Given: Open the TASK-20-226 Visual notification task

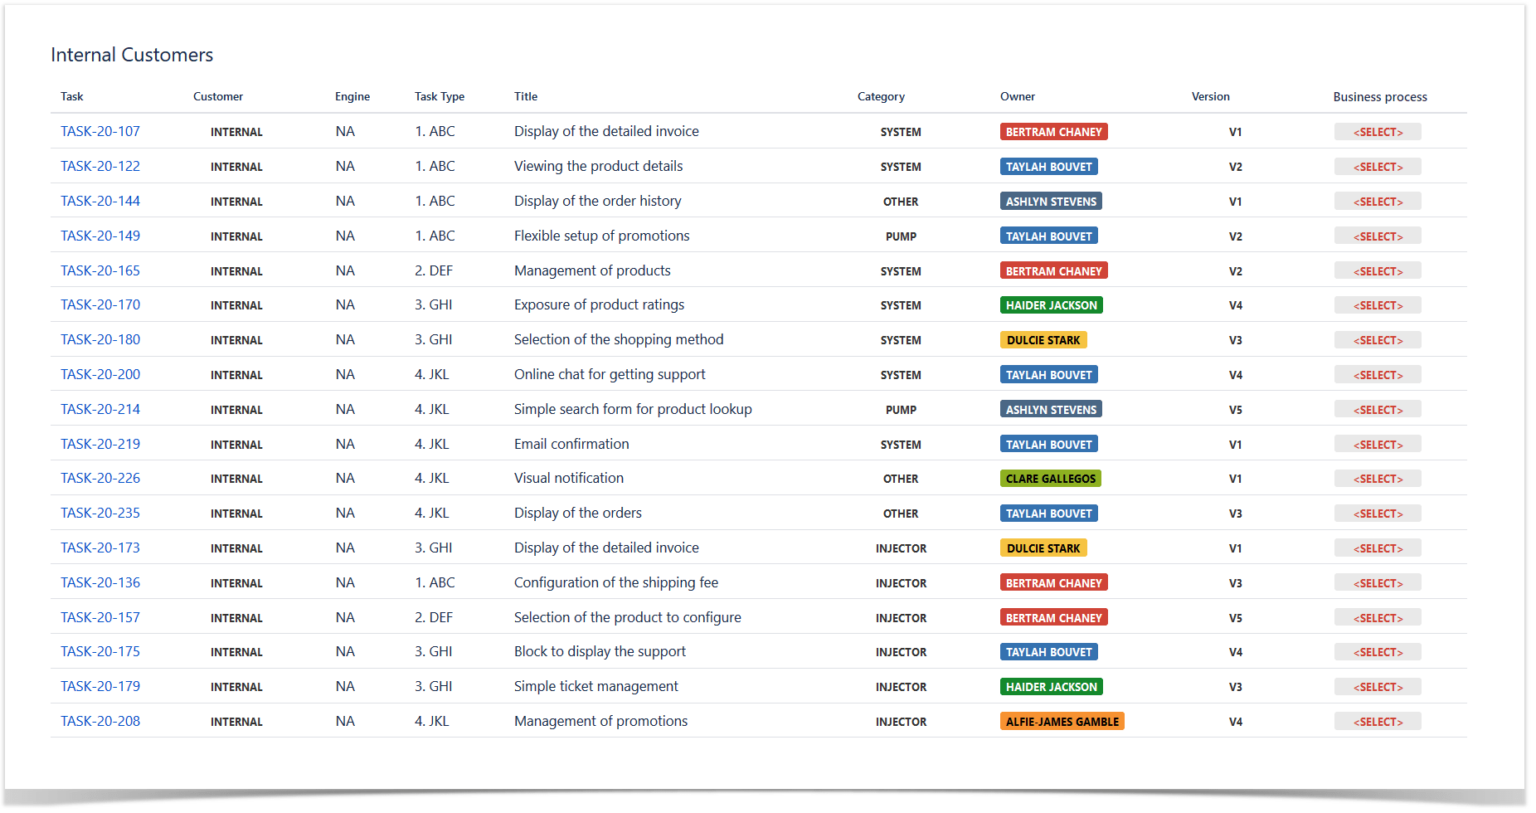Looking at the screenshot, I should [100, 478].
